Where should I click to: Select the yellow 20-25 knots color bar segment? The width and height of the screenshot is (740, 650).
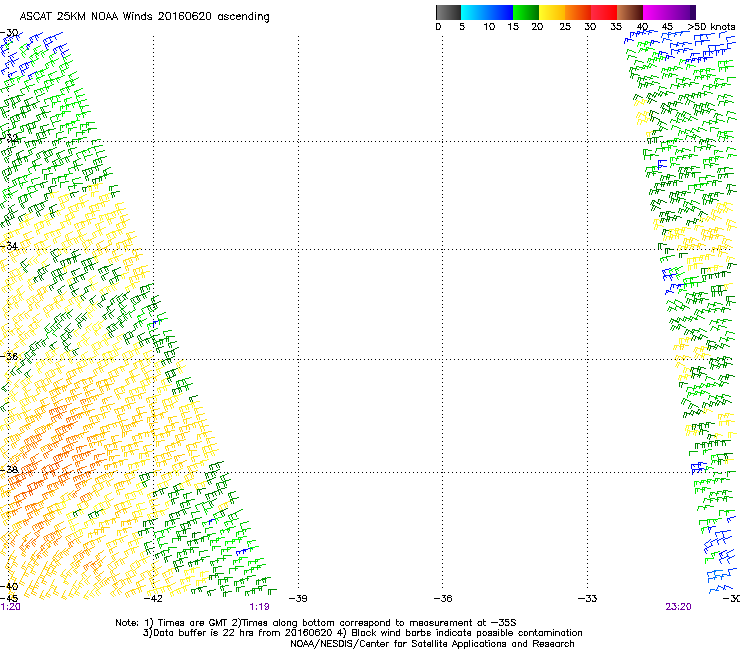point(552,12)
